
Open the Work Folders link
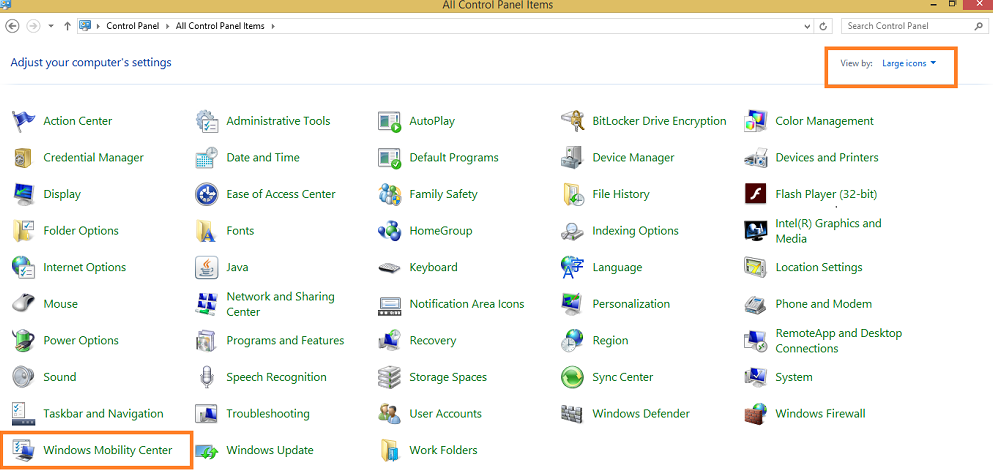tap(443, 450)
